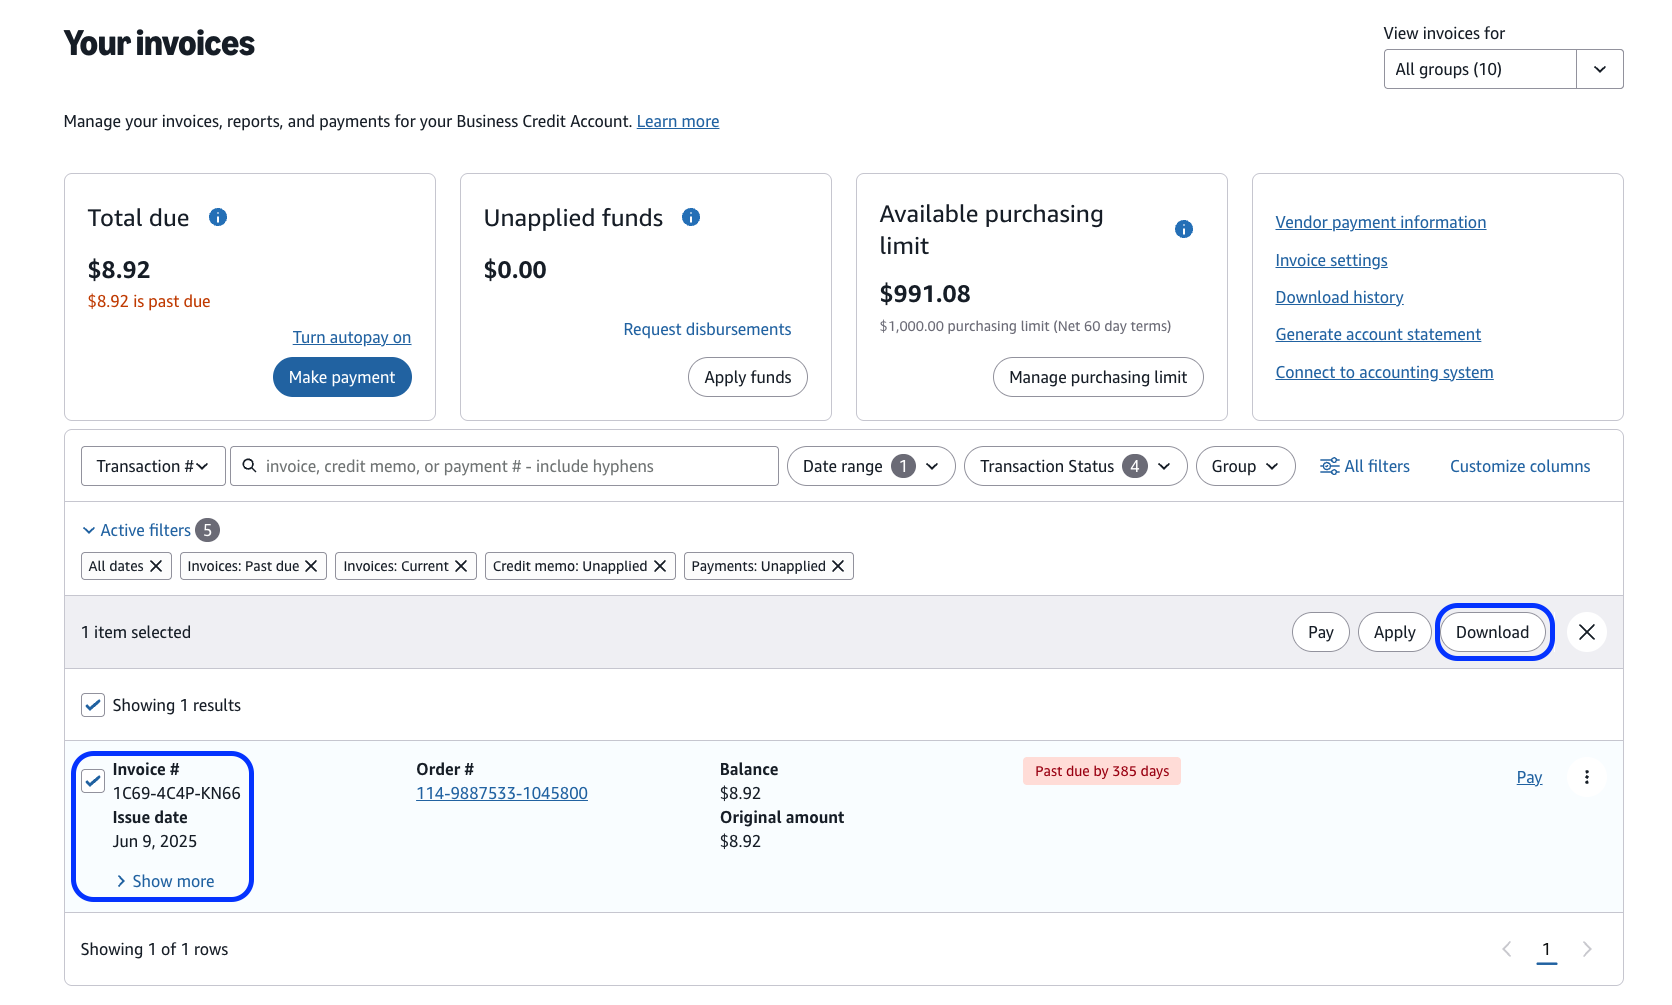Click the Unapplied funds info icon
The image size is (1672, 1005).
coord(691,217)
